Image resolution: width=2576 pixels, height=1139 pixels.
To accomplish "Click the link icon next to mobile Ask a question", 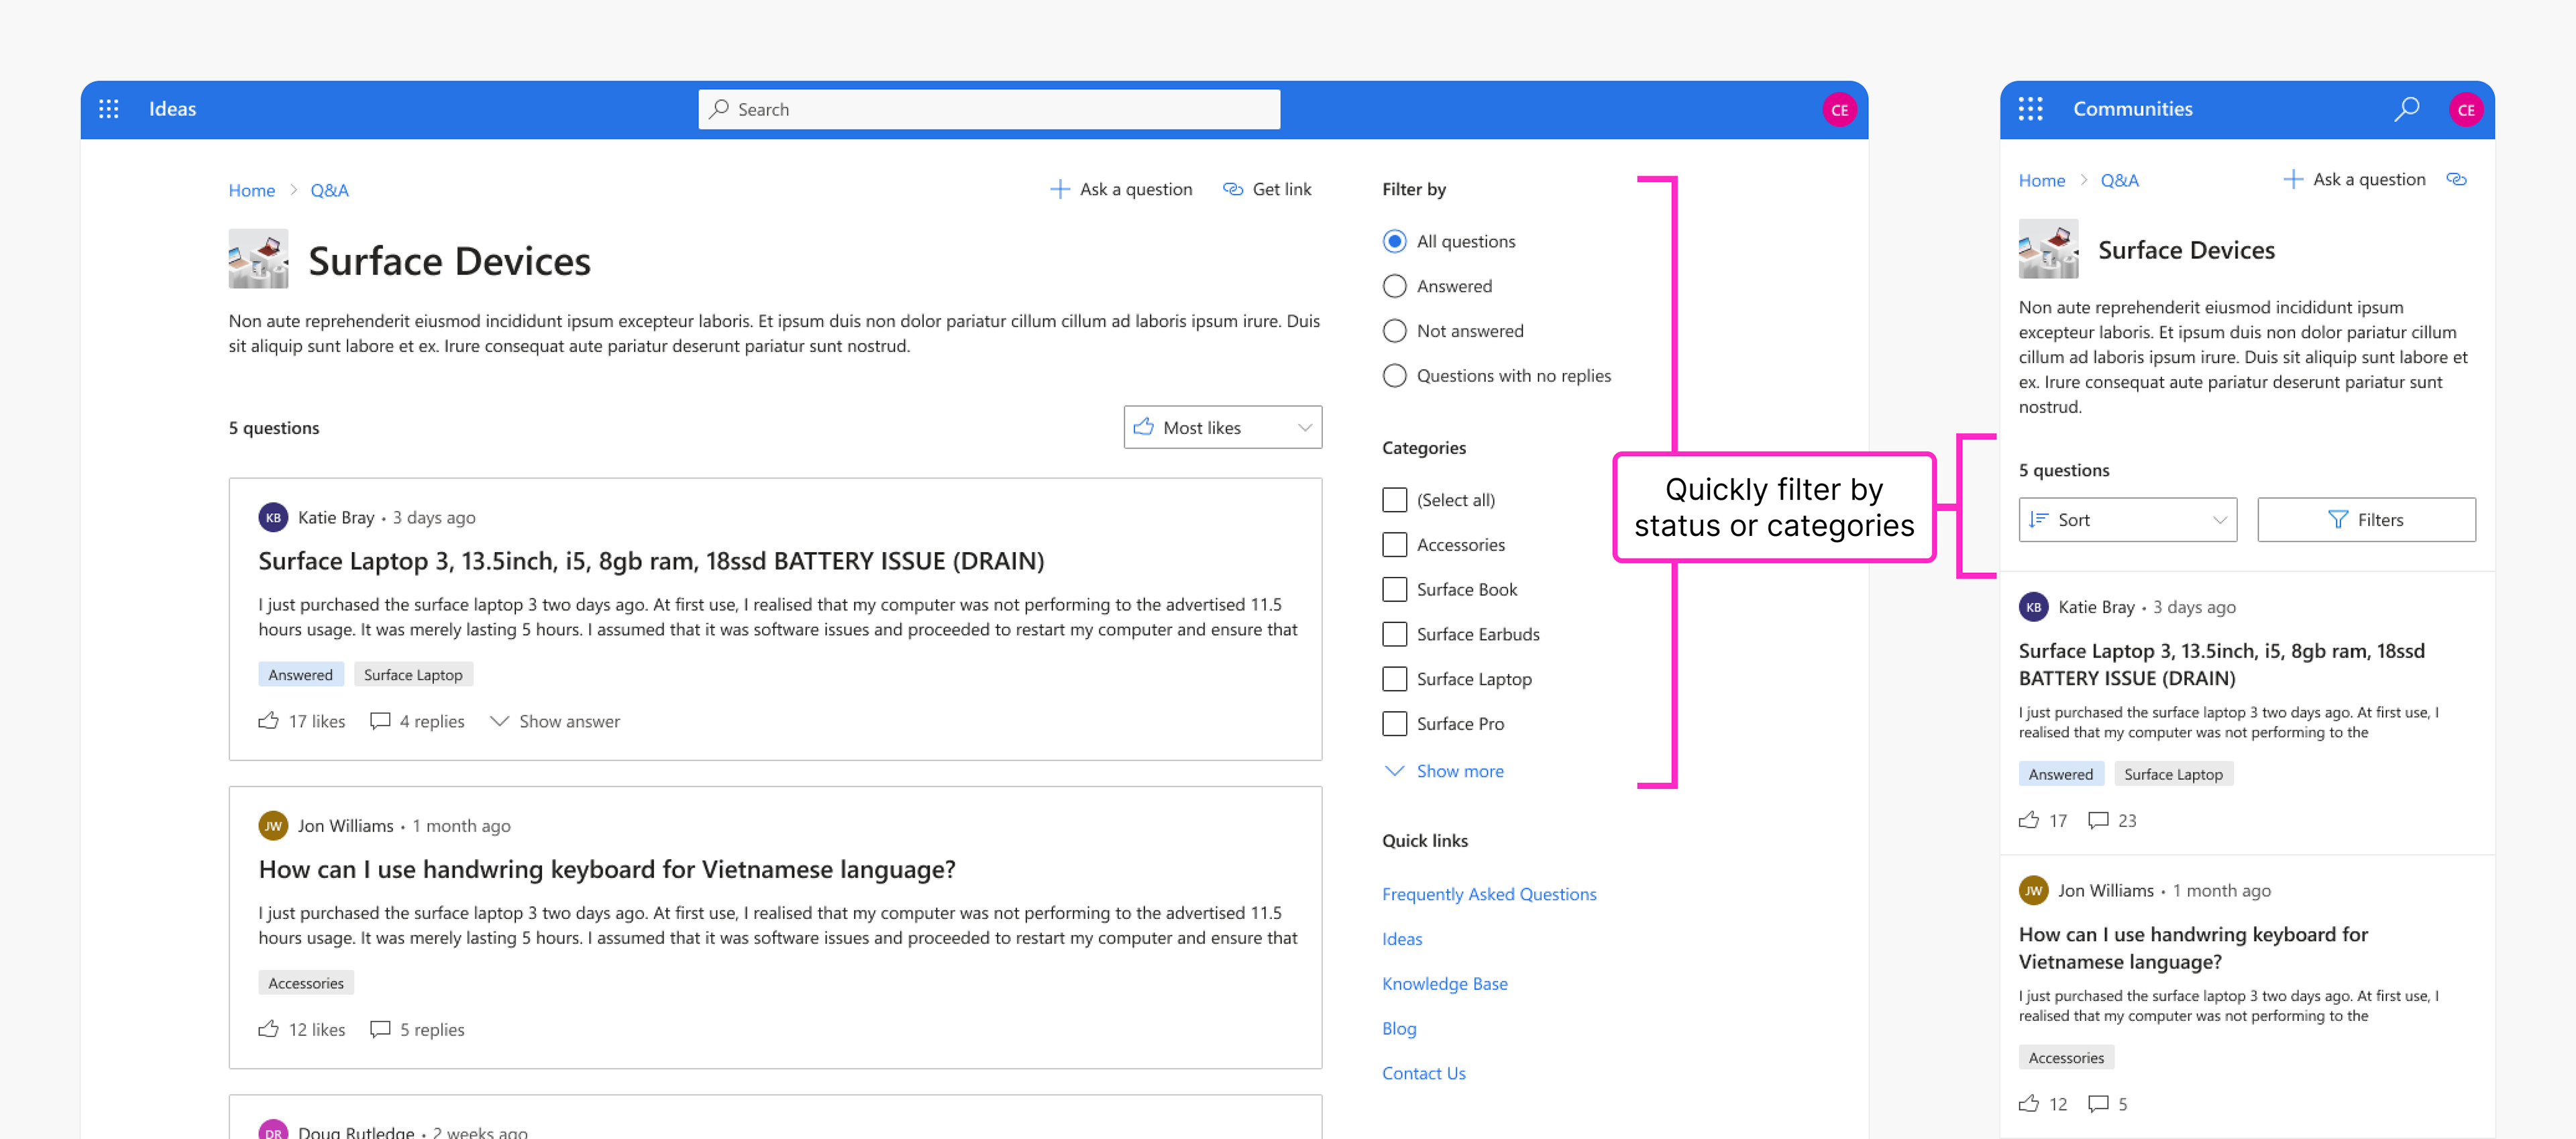I will point(2456,180).
